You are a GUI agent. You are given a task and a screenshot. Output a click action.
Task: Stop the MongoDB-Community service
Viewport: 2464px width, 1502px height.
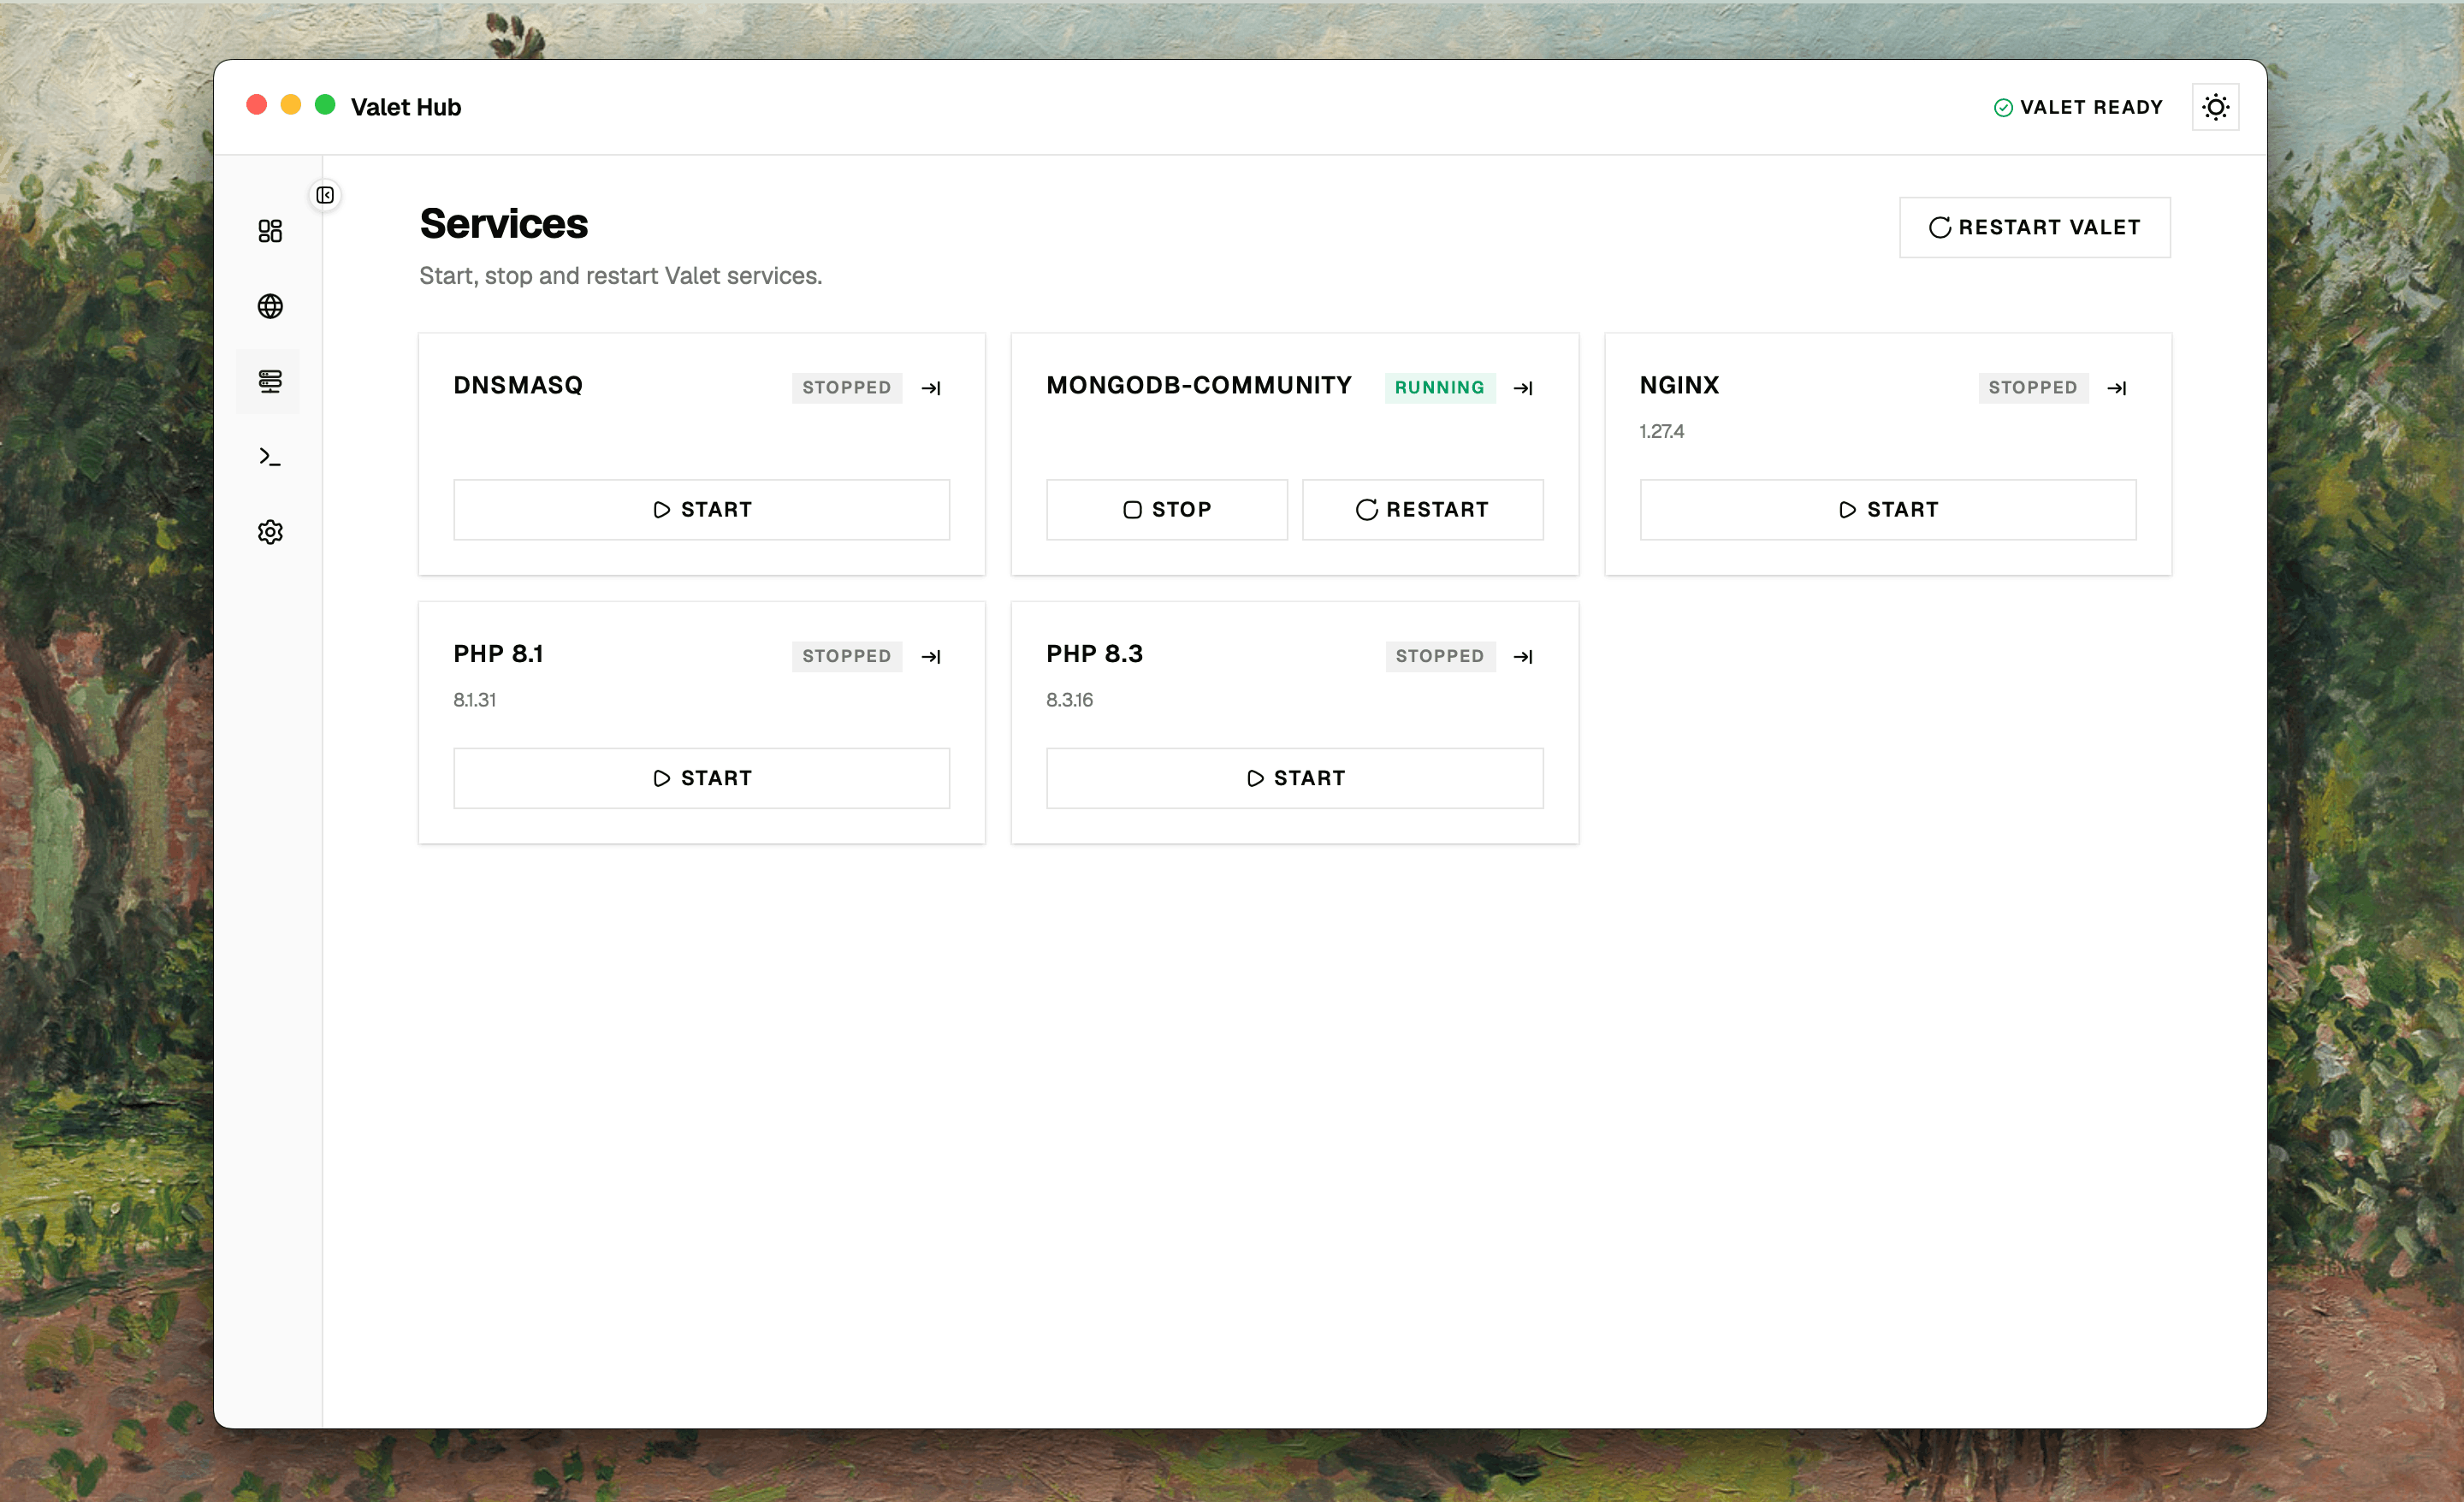point(1166,510)
